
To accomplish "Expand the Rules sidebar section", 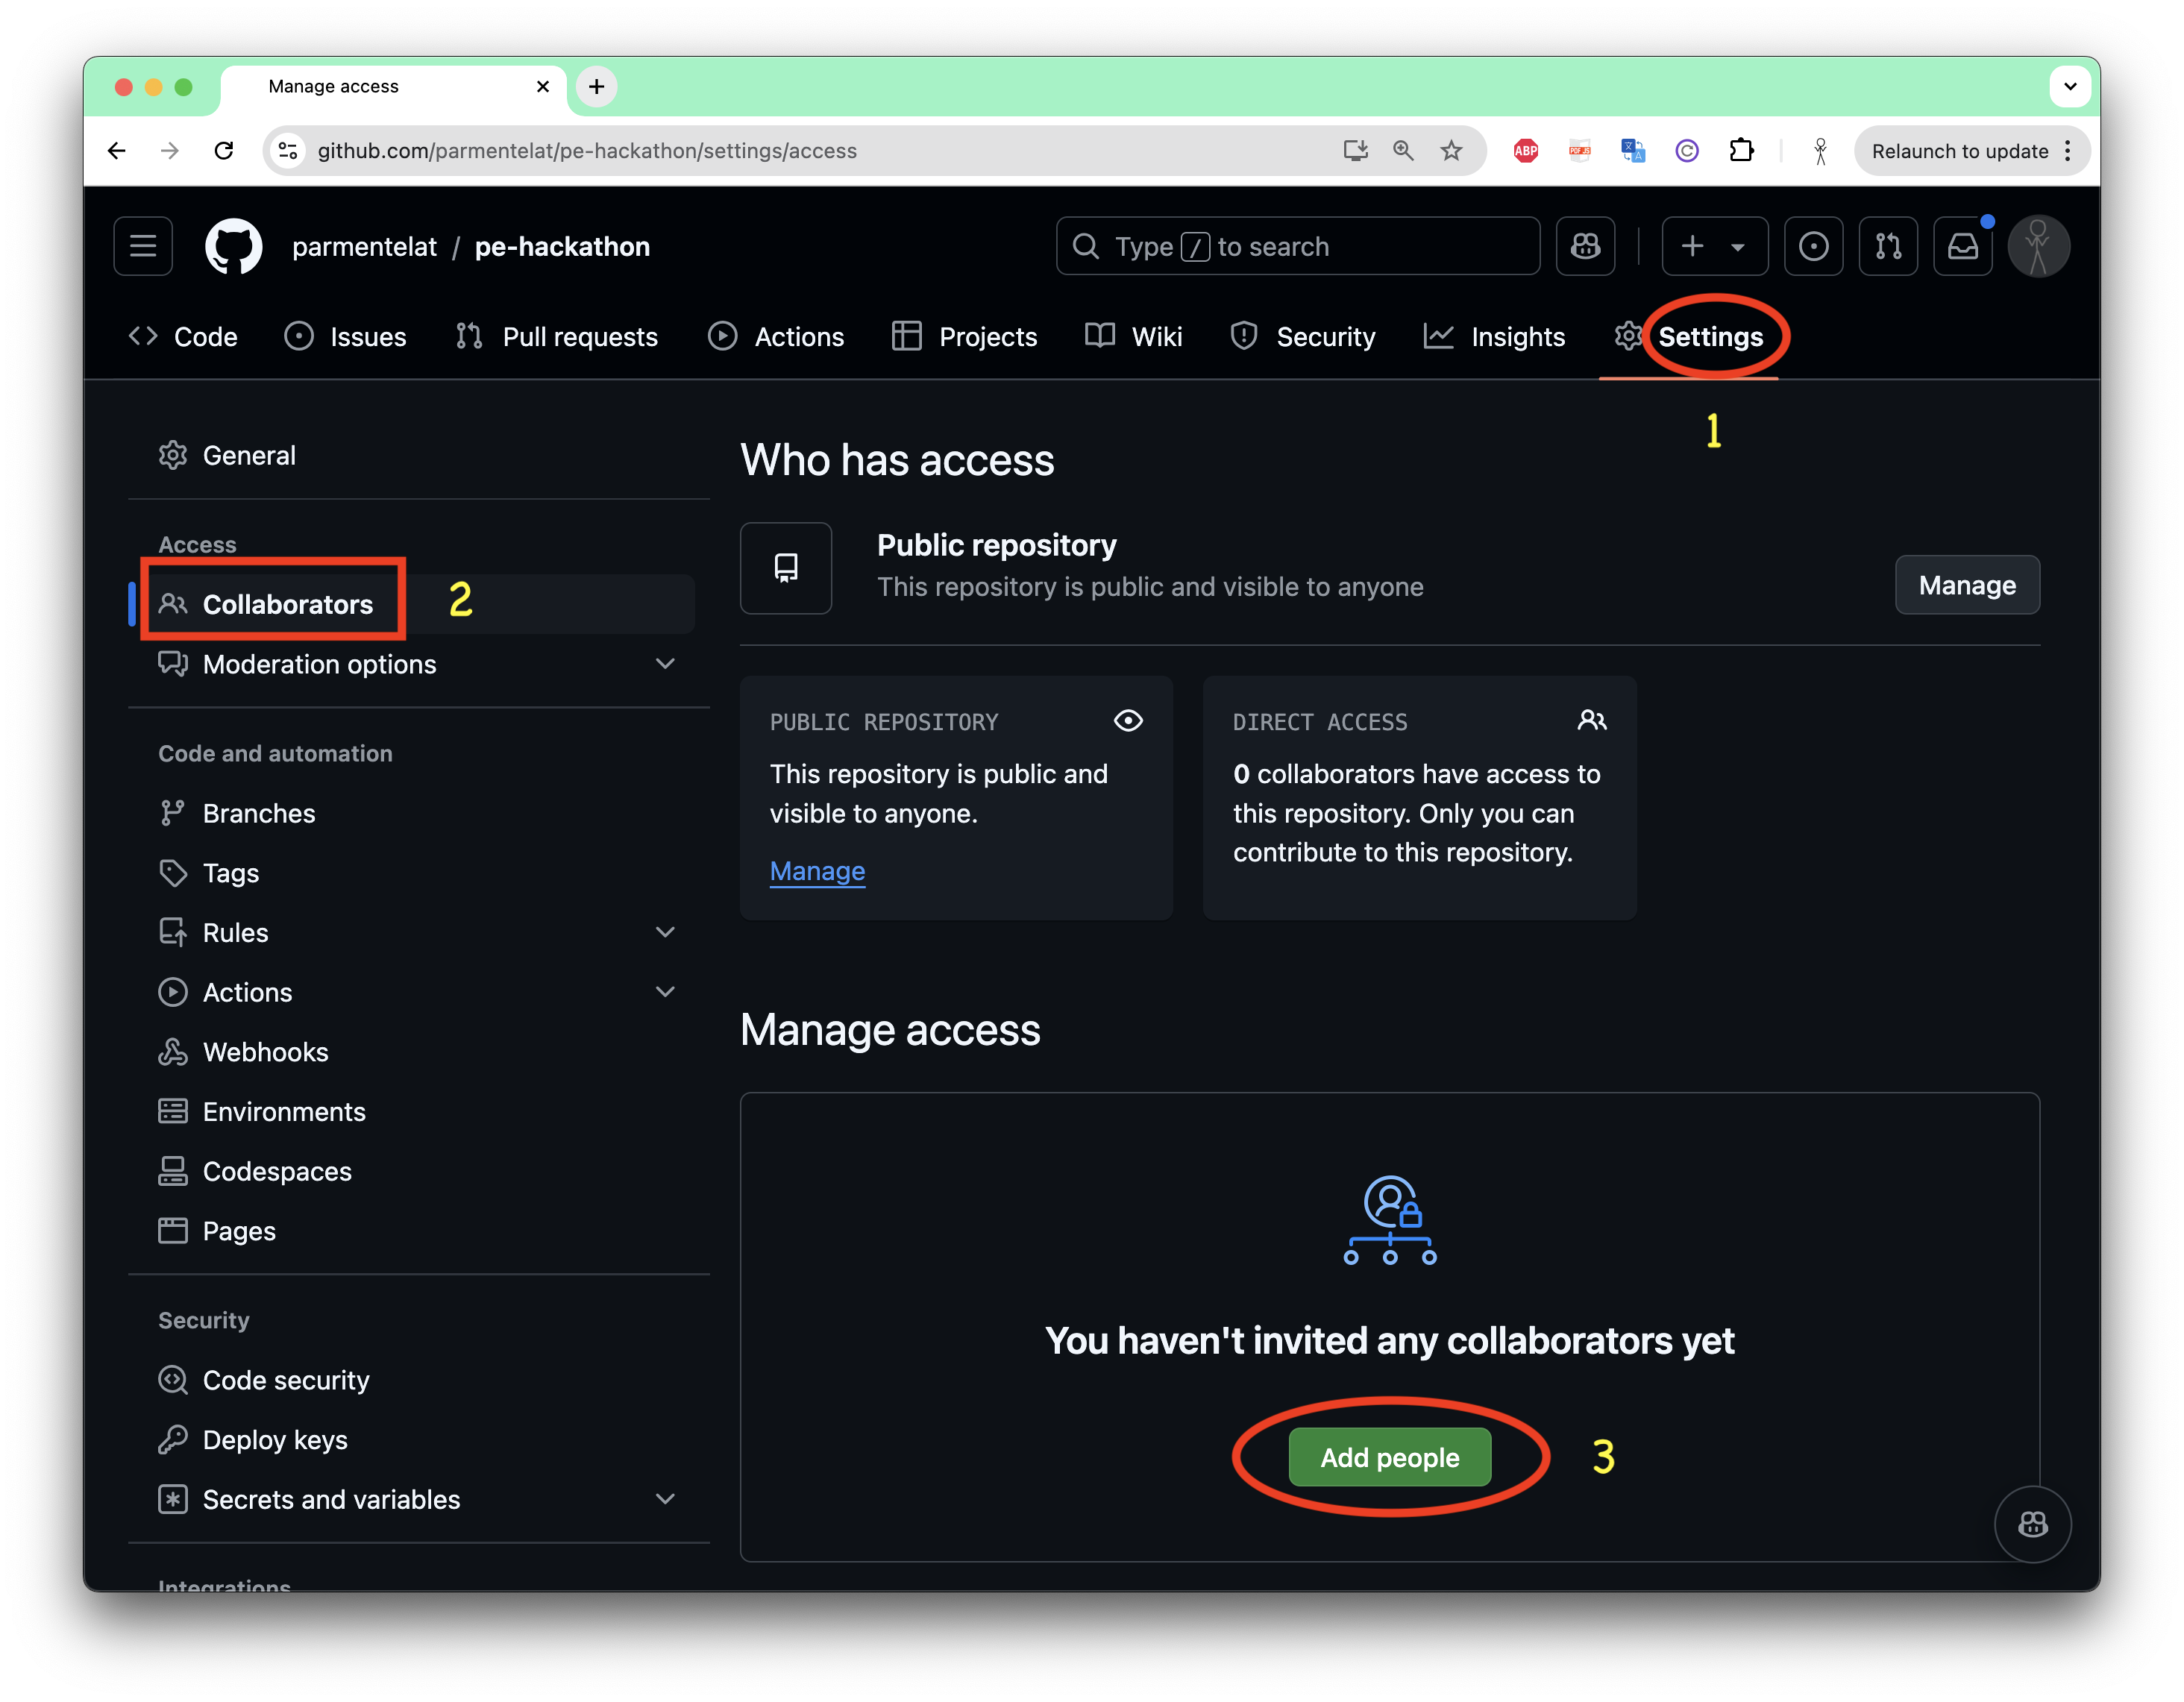I will 665,932.
